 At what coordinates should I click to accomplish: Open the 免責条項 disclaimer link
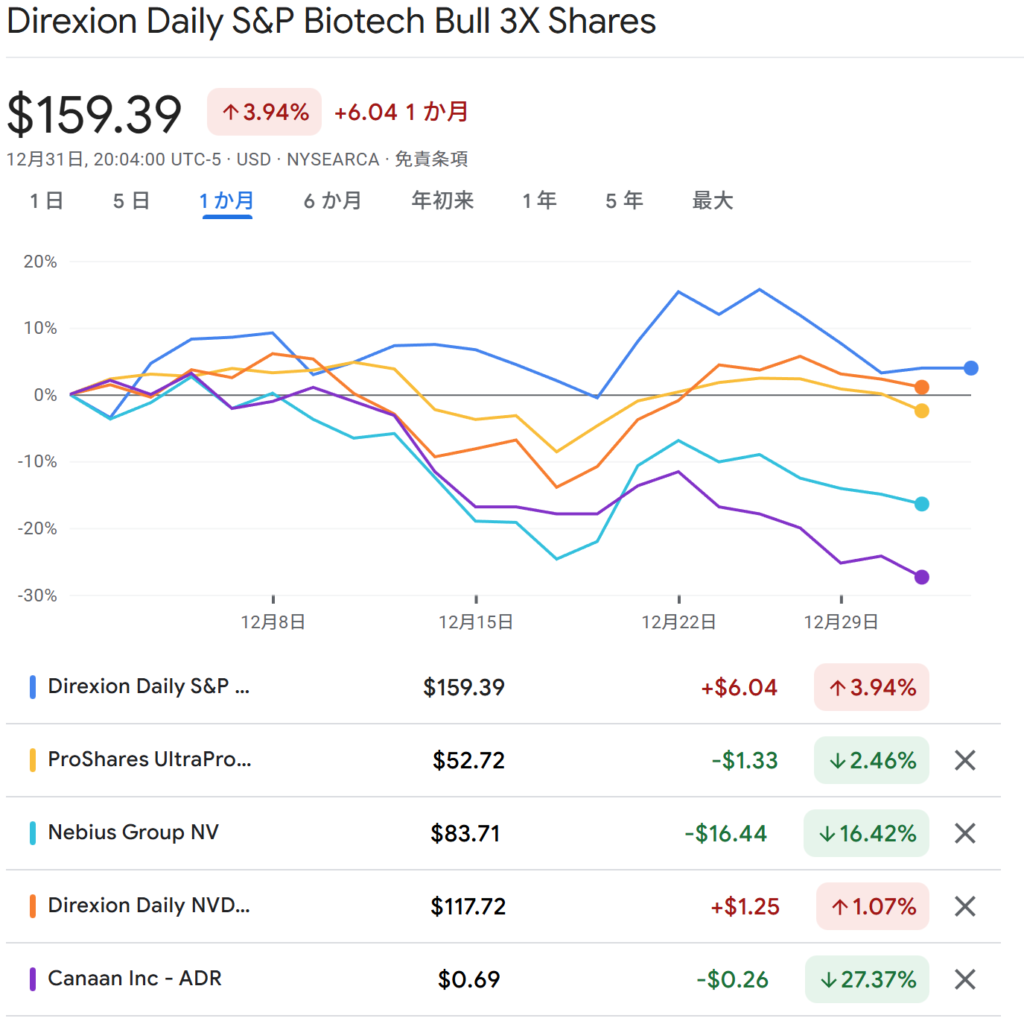[432, 159]
